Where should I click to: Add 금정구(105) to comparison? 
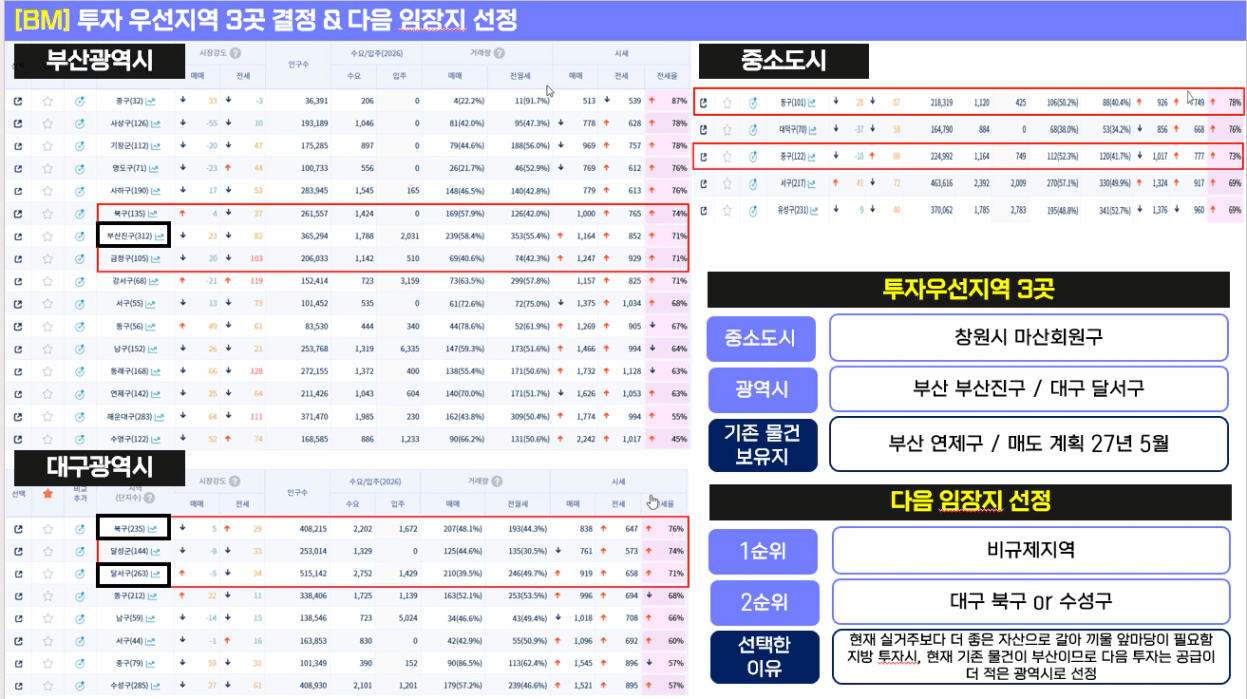(80, 258)
